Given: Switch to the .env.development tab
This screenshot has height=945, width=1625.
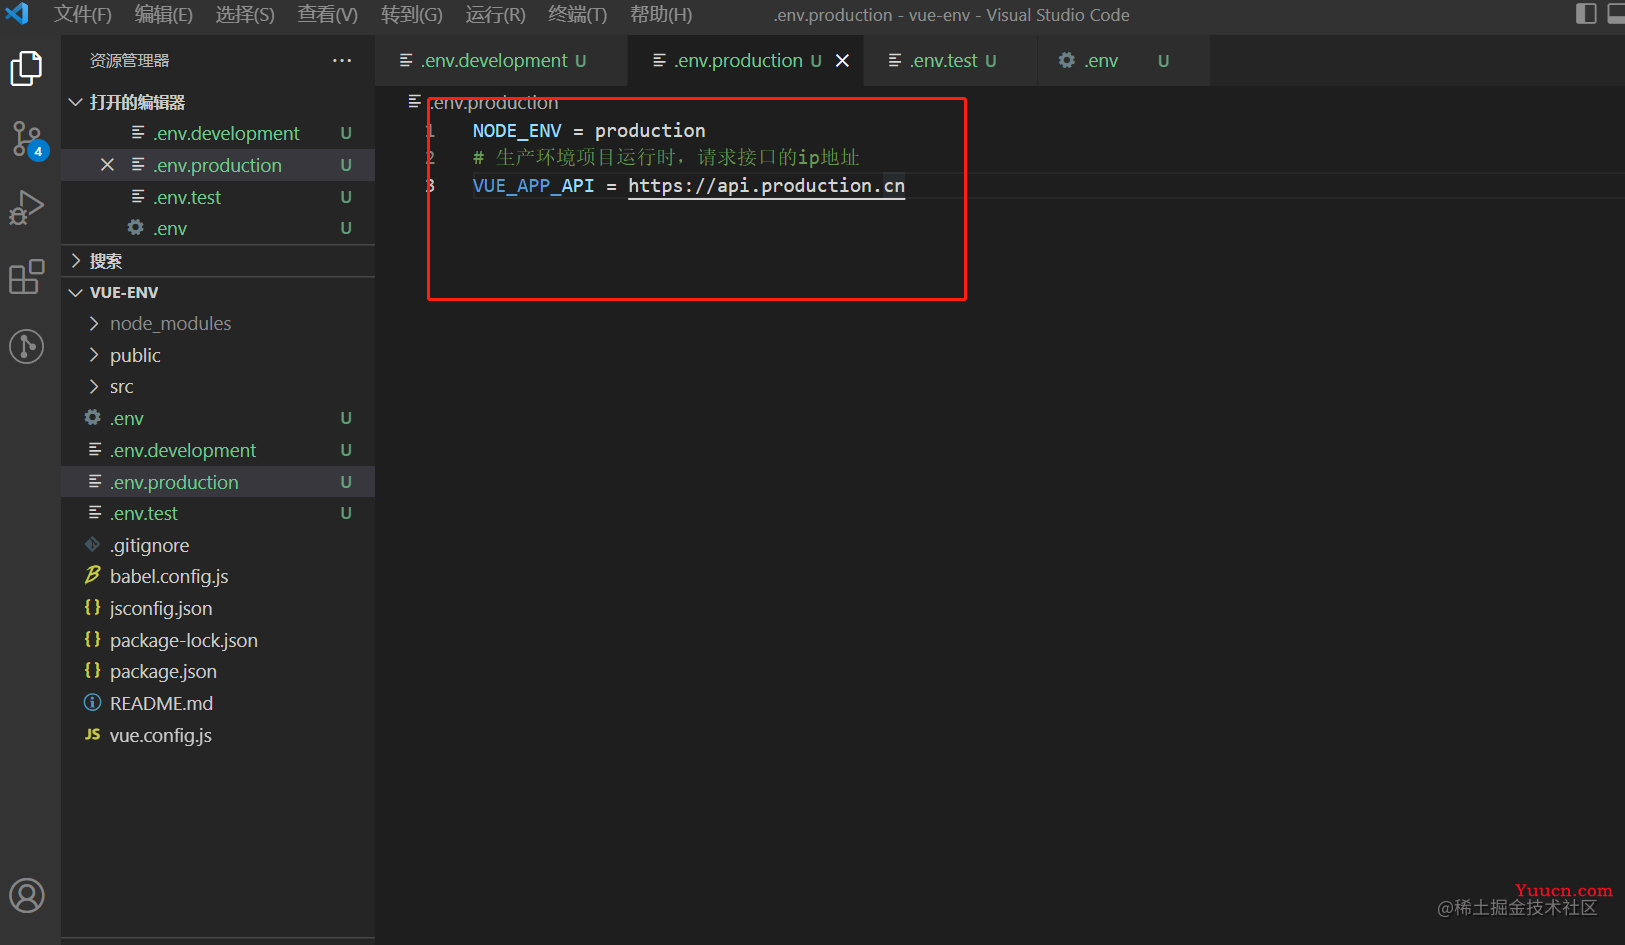Looking at the screenshot, I should (x=502, y=61).
